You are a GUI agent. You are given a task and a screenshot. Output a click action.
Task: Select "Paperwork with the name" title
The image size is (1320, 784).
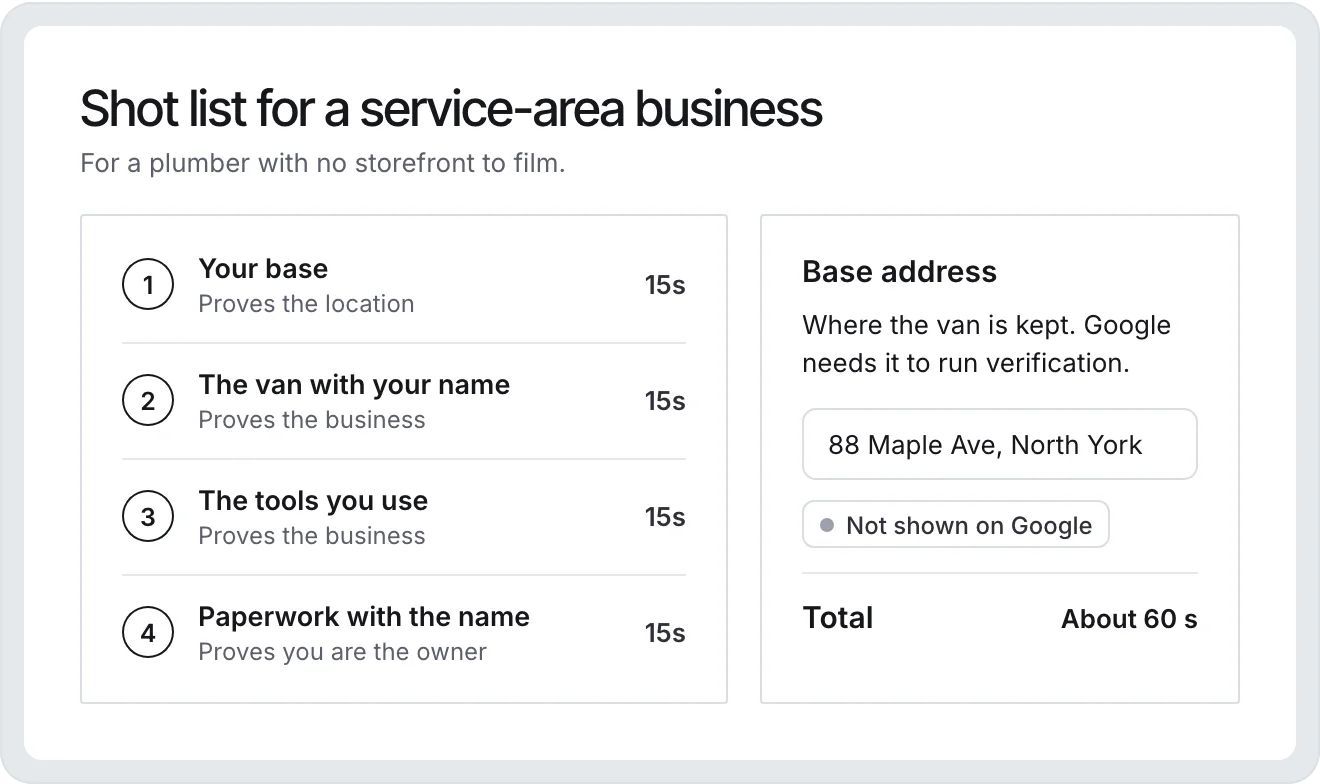(364, 617)
